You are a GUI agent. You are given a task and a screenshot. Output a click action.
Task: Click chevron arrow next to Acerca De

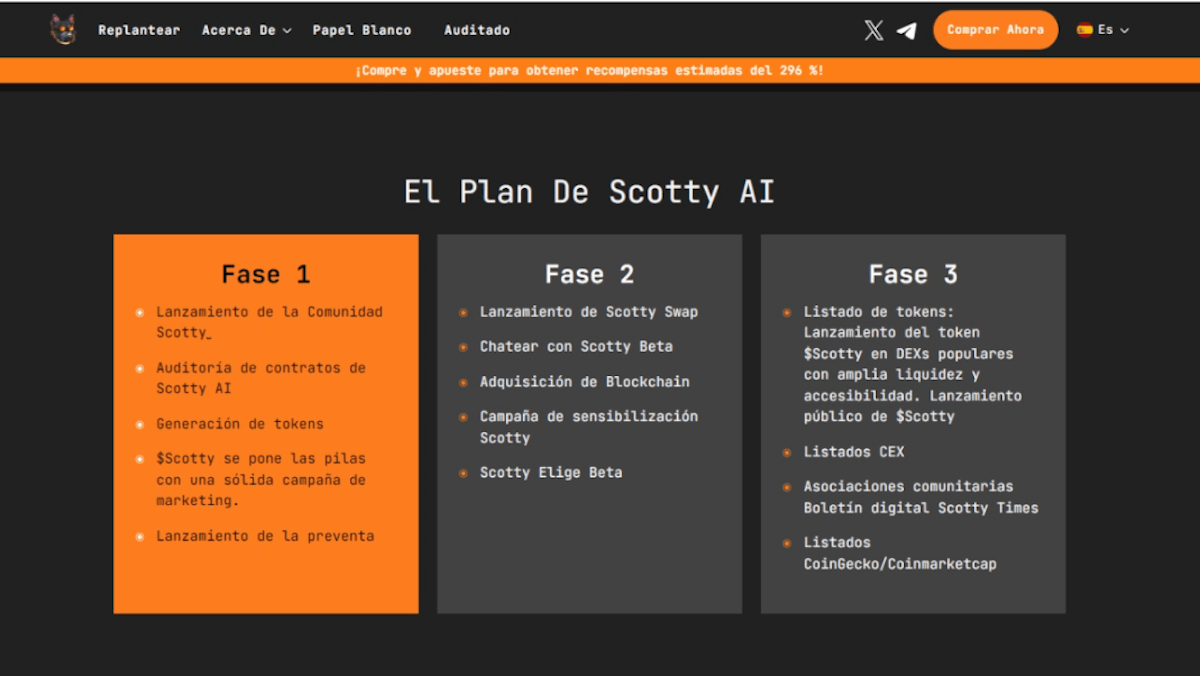pos(287,31)
